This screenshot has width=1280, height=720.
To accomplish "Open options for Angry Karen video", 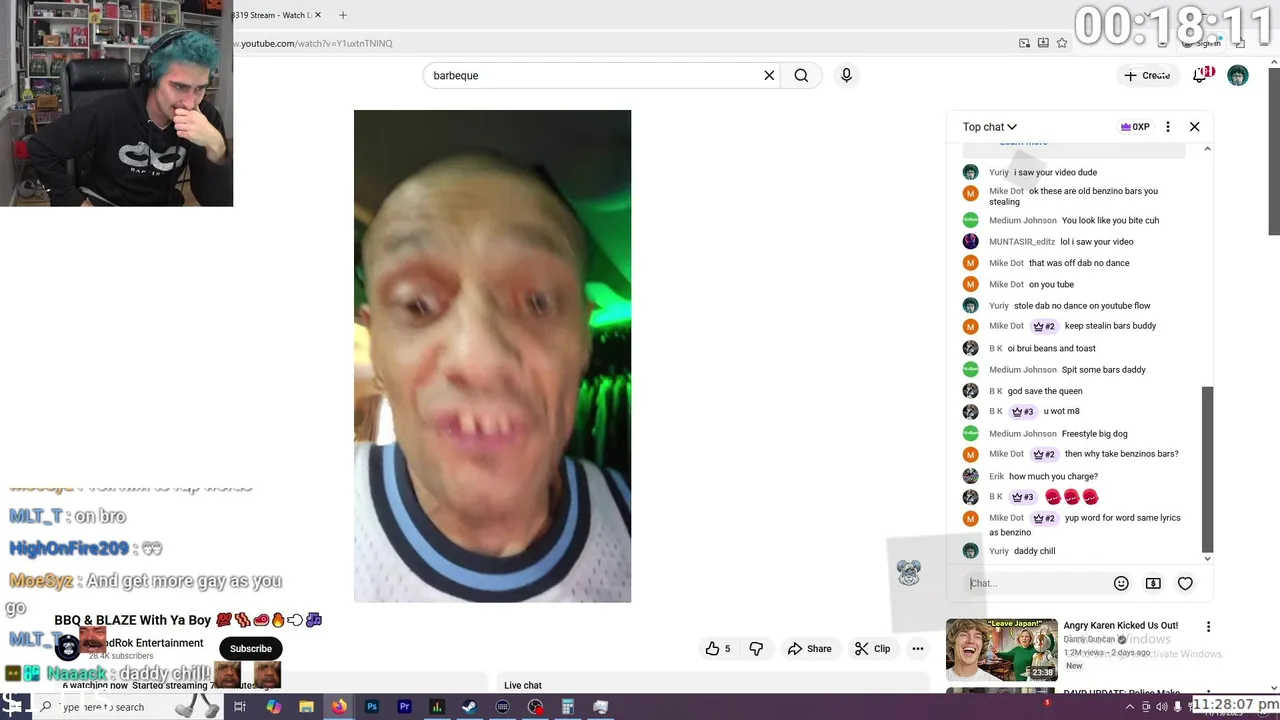I will pyautogui.click(x=1208, y=627).
